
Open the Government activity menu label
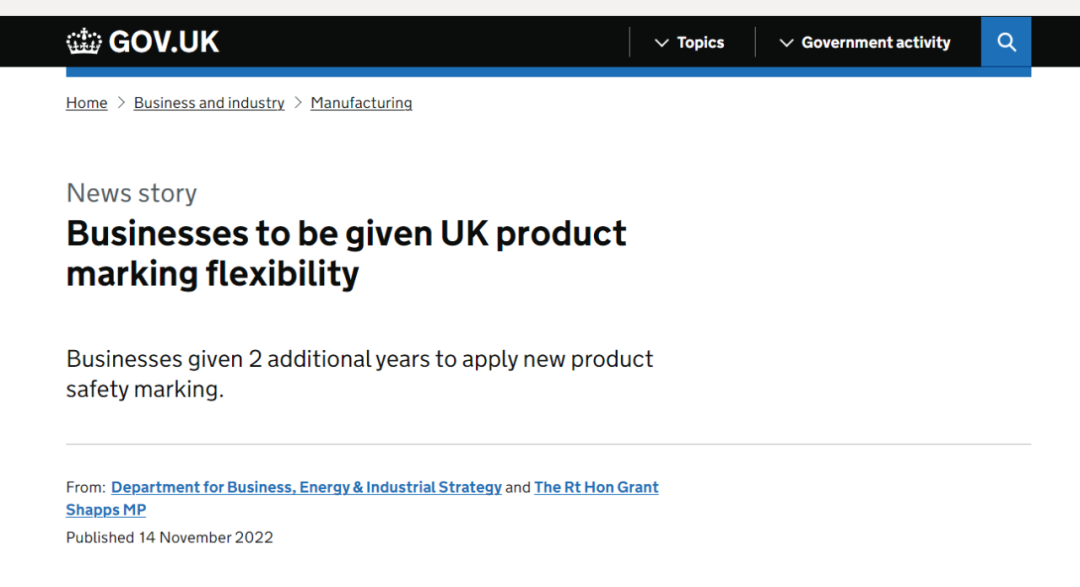tap(875, 43)
